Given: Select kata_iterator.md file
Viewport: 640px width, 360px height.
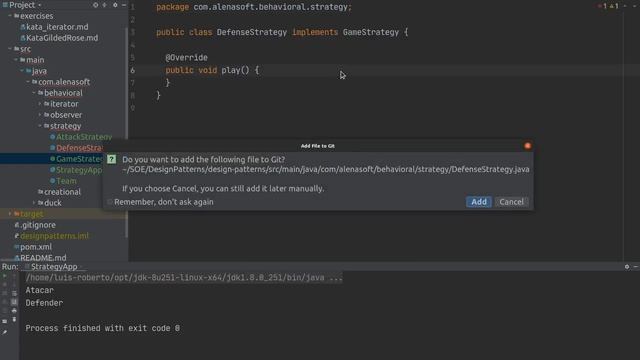Looking at the screenshot, I should (x=57, y=27).
